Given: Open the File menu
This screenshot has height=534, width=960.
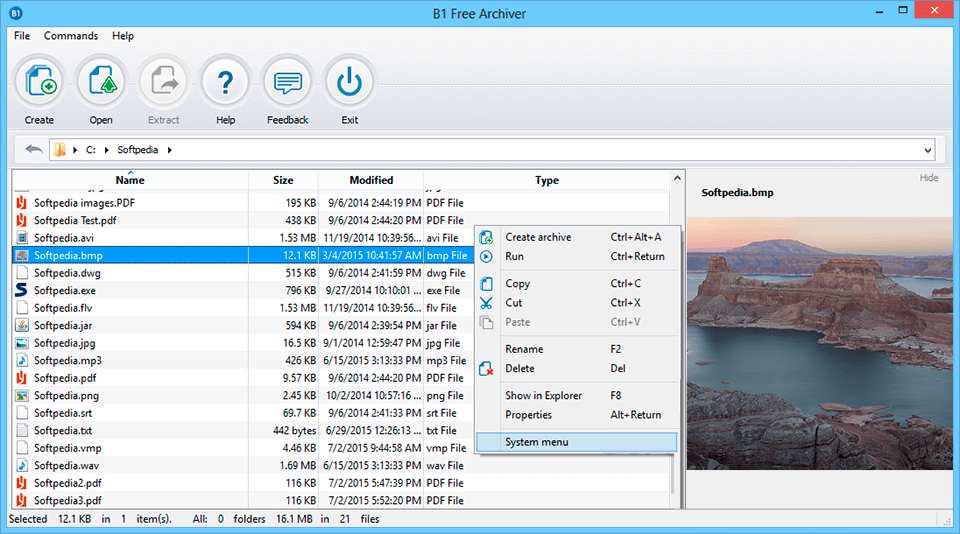Looking at the screenshot, I should coord(22,36).
